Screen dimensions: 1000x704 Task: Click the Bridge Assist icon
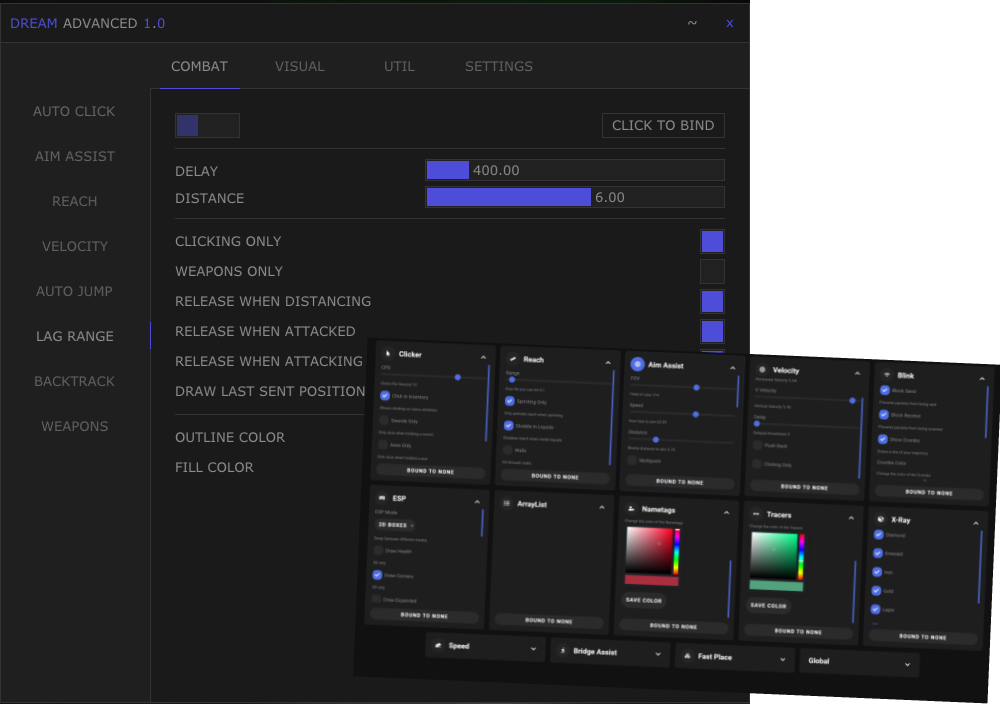tap(562, 650)
